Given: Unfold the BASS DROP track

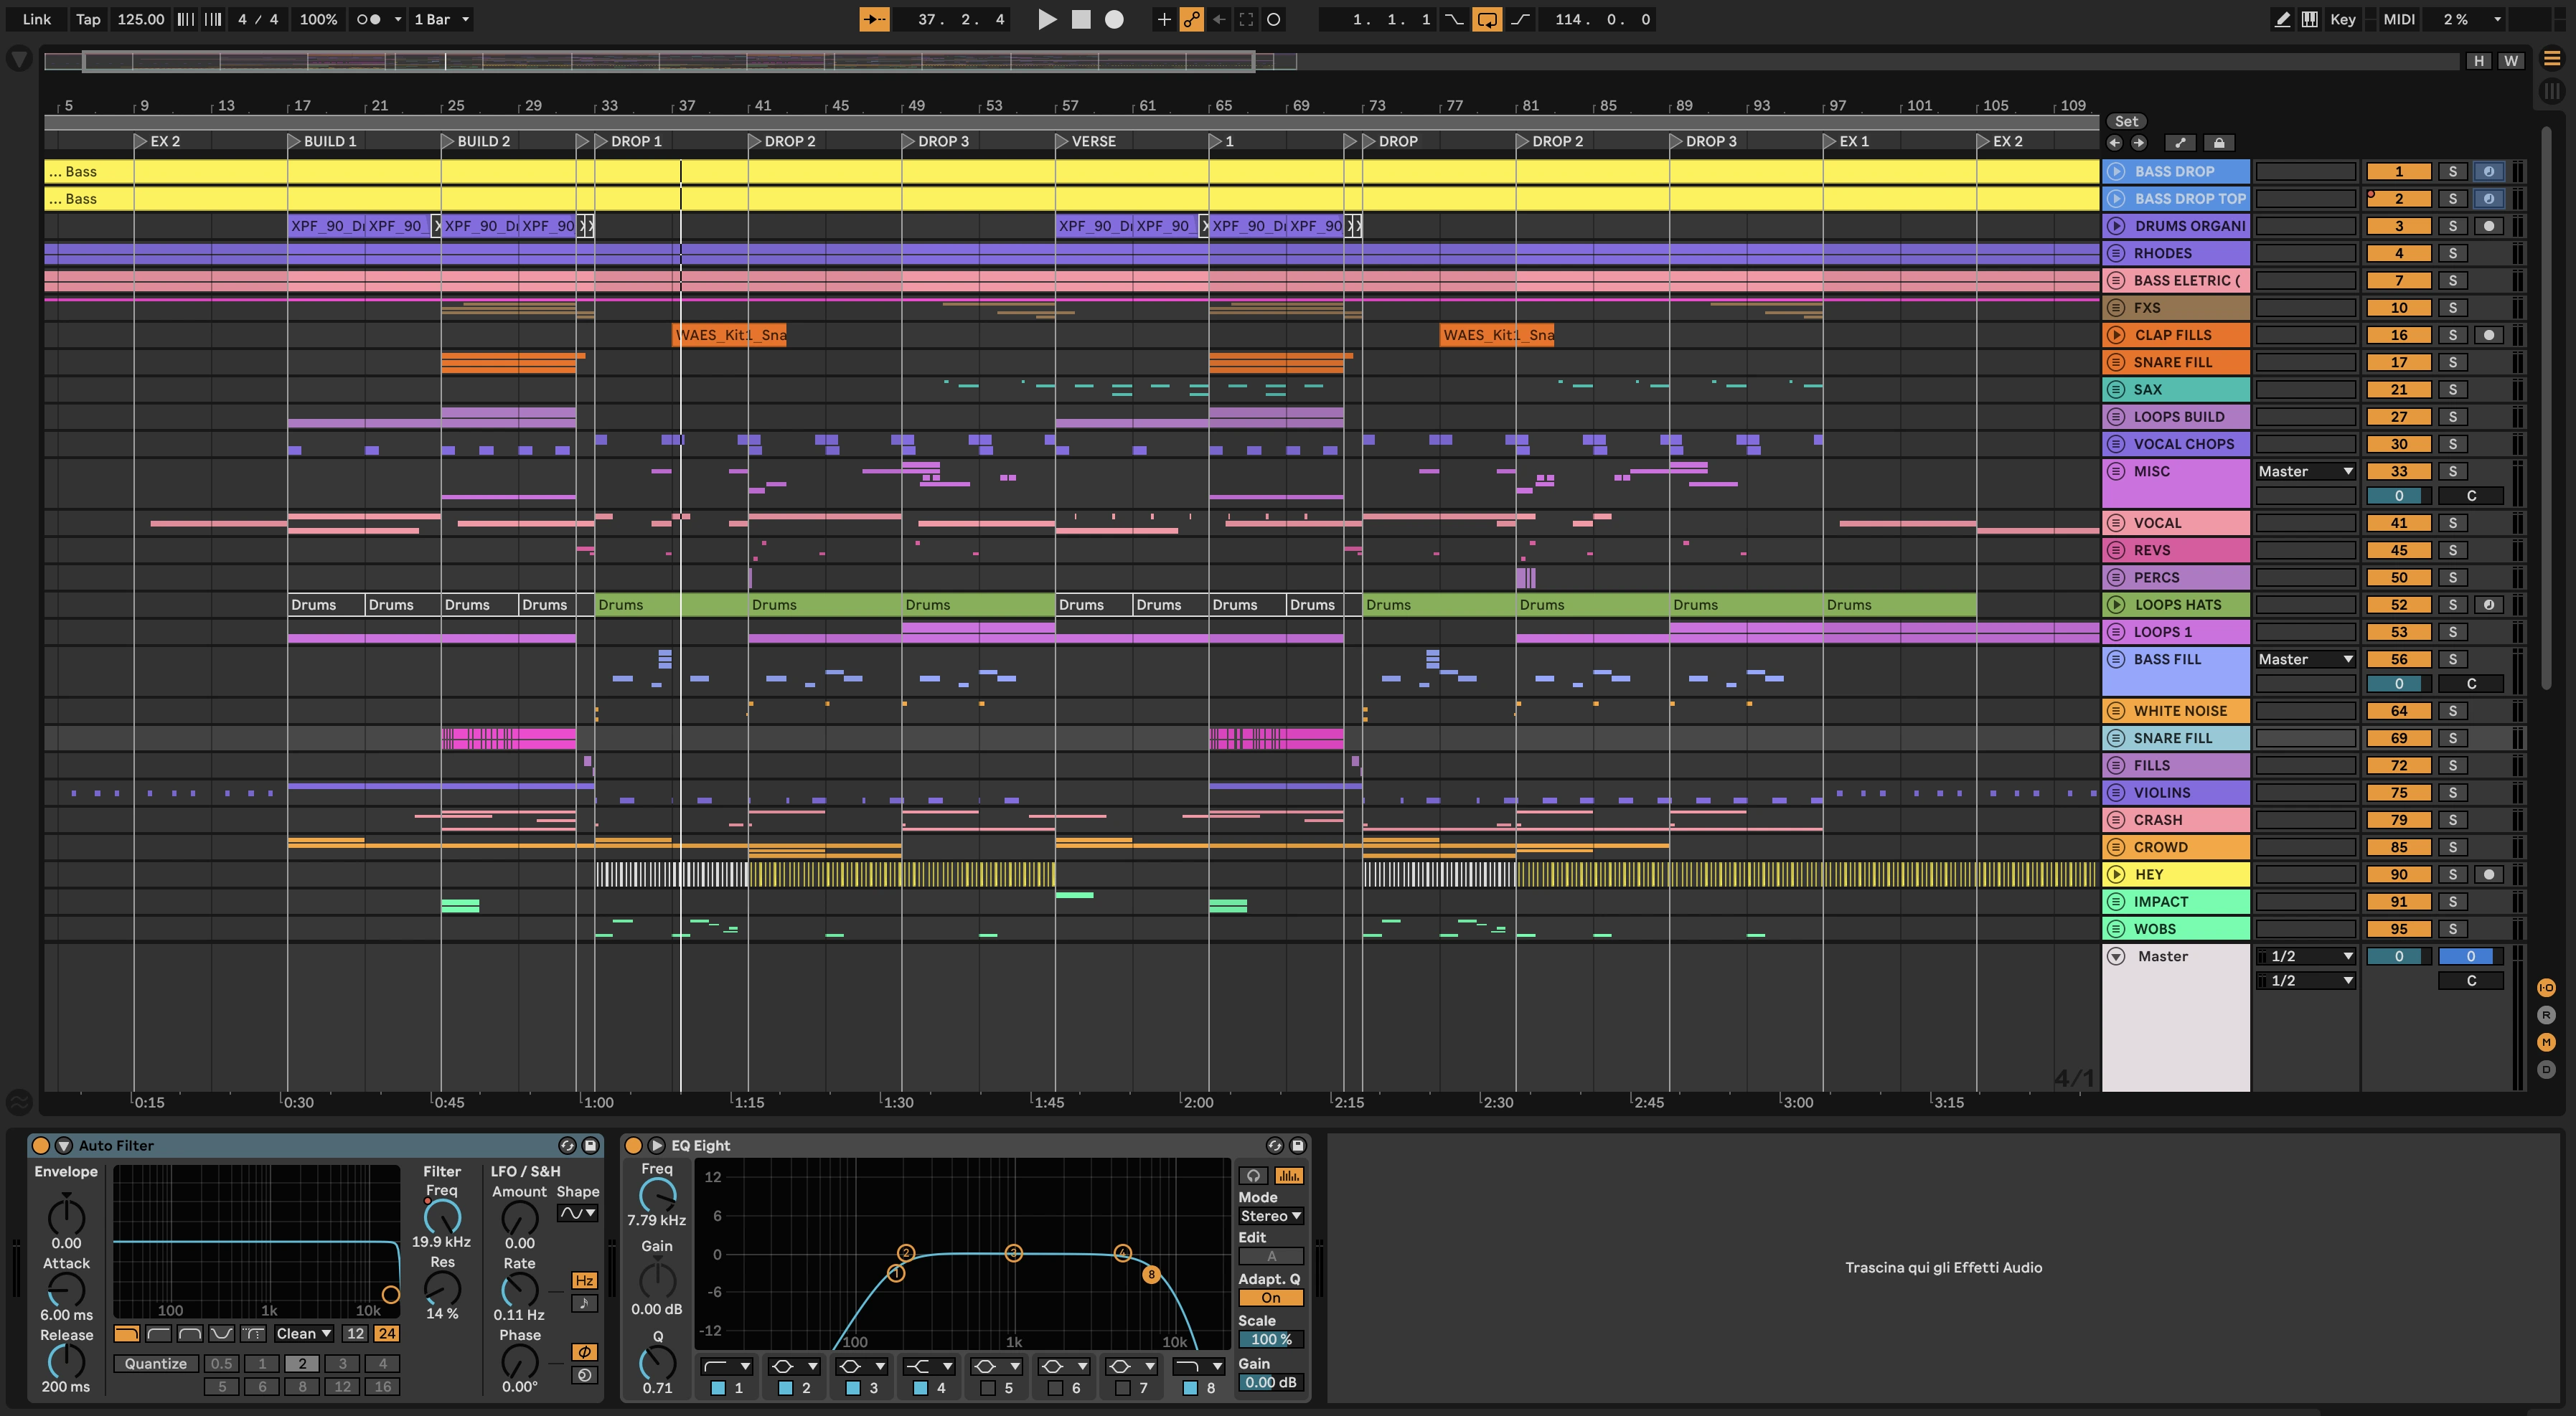Looking at the screenshot, I should tap(2116, 171).
